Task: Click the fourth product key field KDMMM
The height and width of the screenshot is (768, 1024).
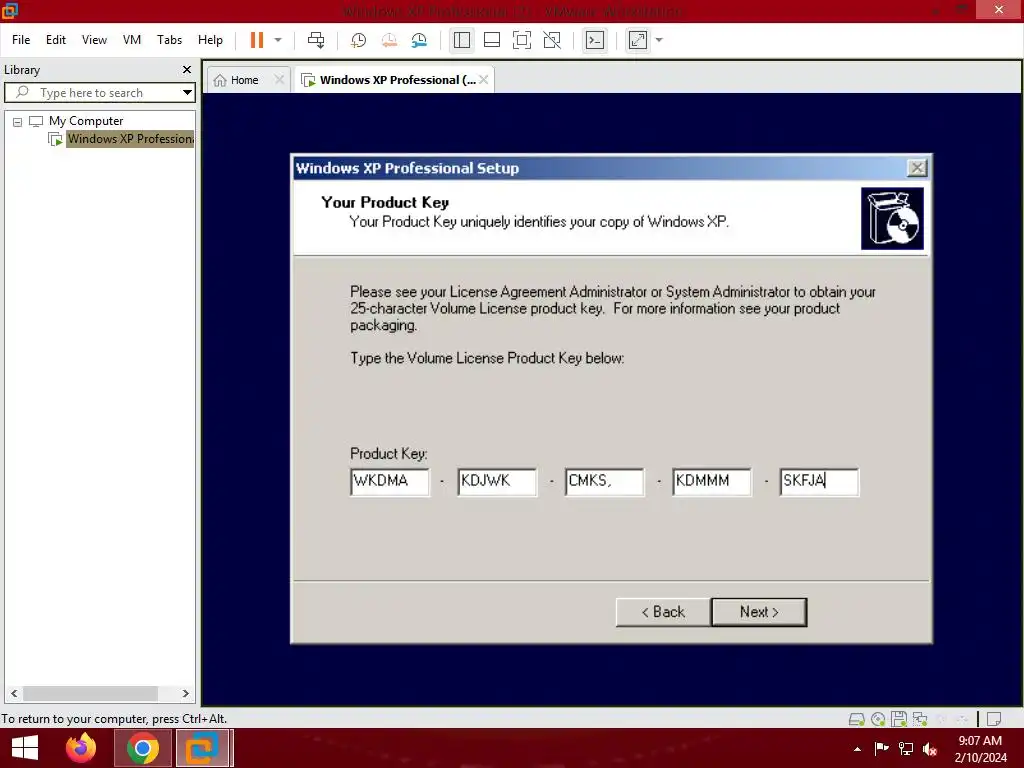Action: pyautogui.click(x=712, y=482)
